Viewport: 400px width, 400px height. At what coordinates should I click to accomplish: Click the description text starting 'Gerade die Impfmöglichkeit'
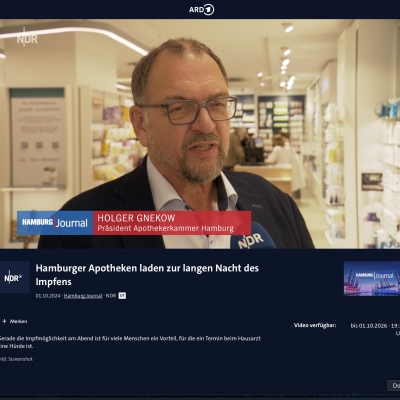[x=130, y=342]
